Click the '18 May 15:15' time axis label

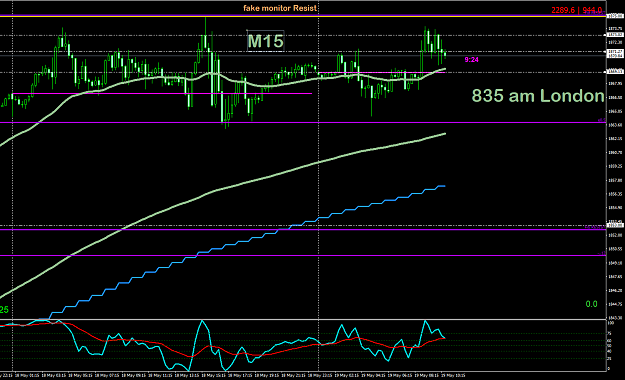tap(214, 375)
